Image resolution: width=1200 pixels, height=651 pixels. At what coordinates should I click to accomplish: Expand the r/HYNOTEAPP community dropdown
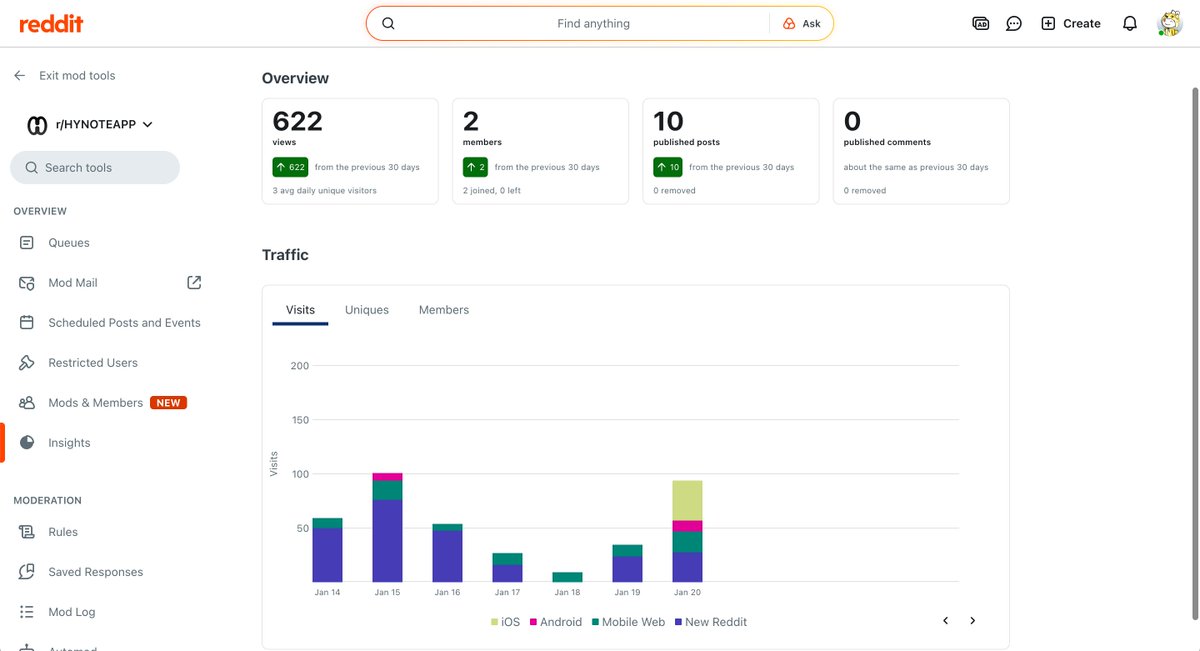click(x=148, y=125)
